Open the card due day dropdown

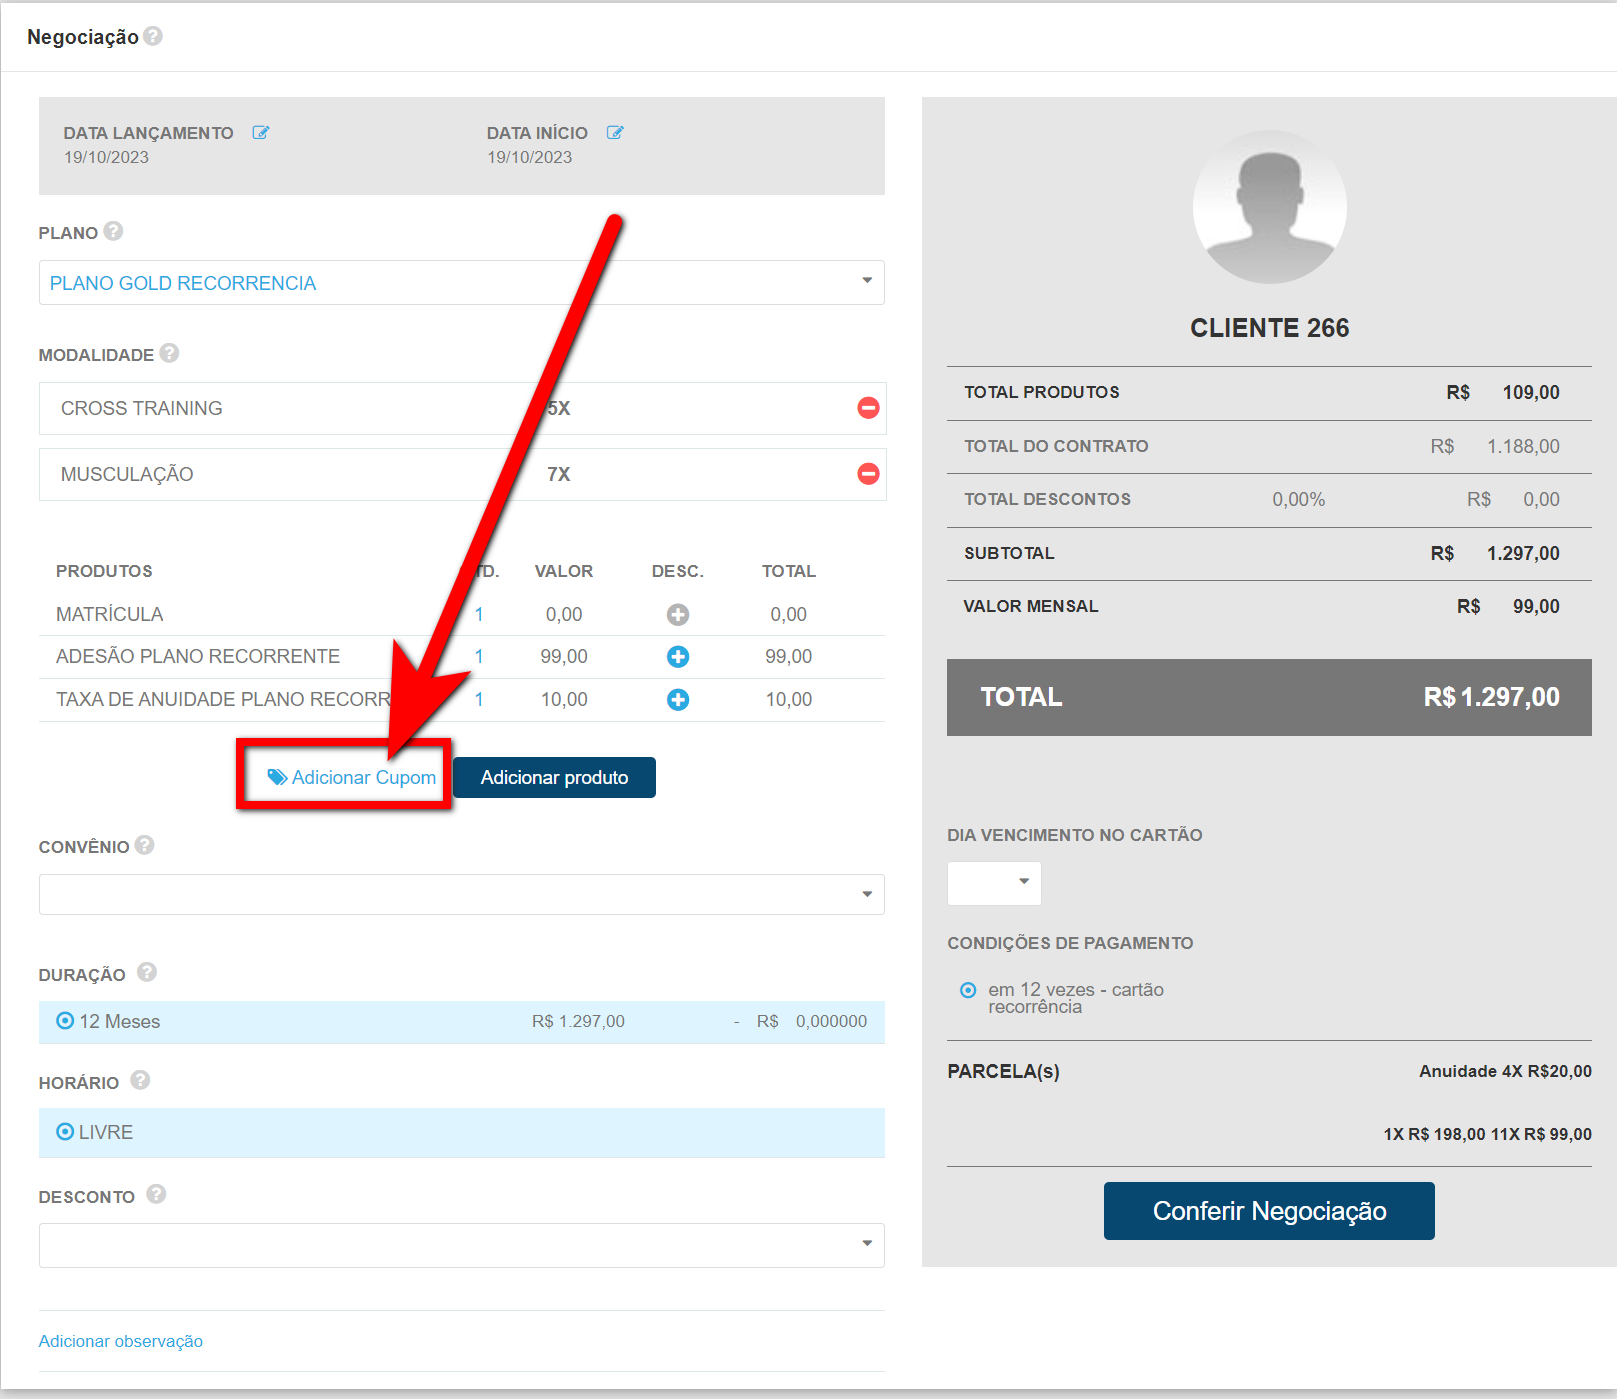[994, 883]
